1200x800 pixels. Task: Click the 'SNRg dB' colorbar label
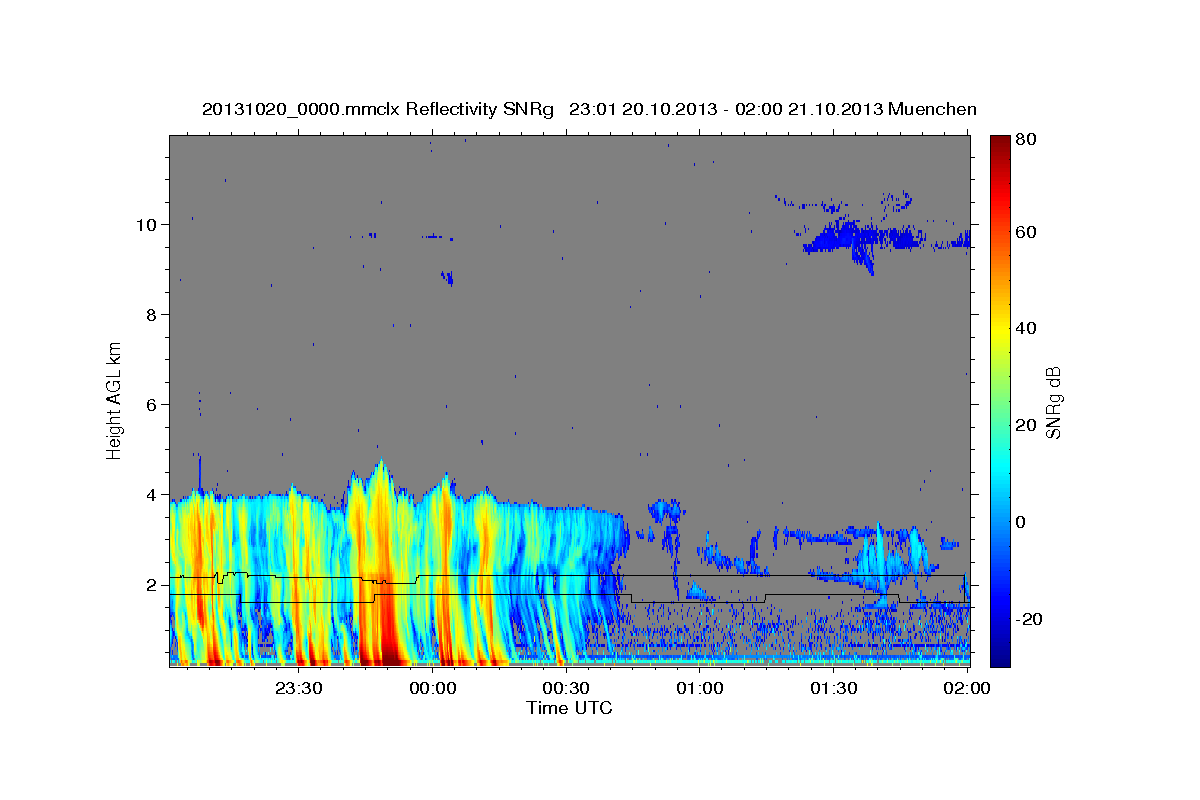[1053, 402]
